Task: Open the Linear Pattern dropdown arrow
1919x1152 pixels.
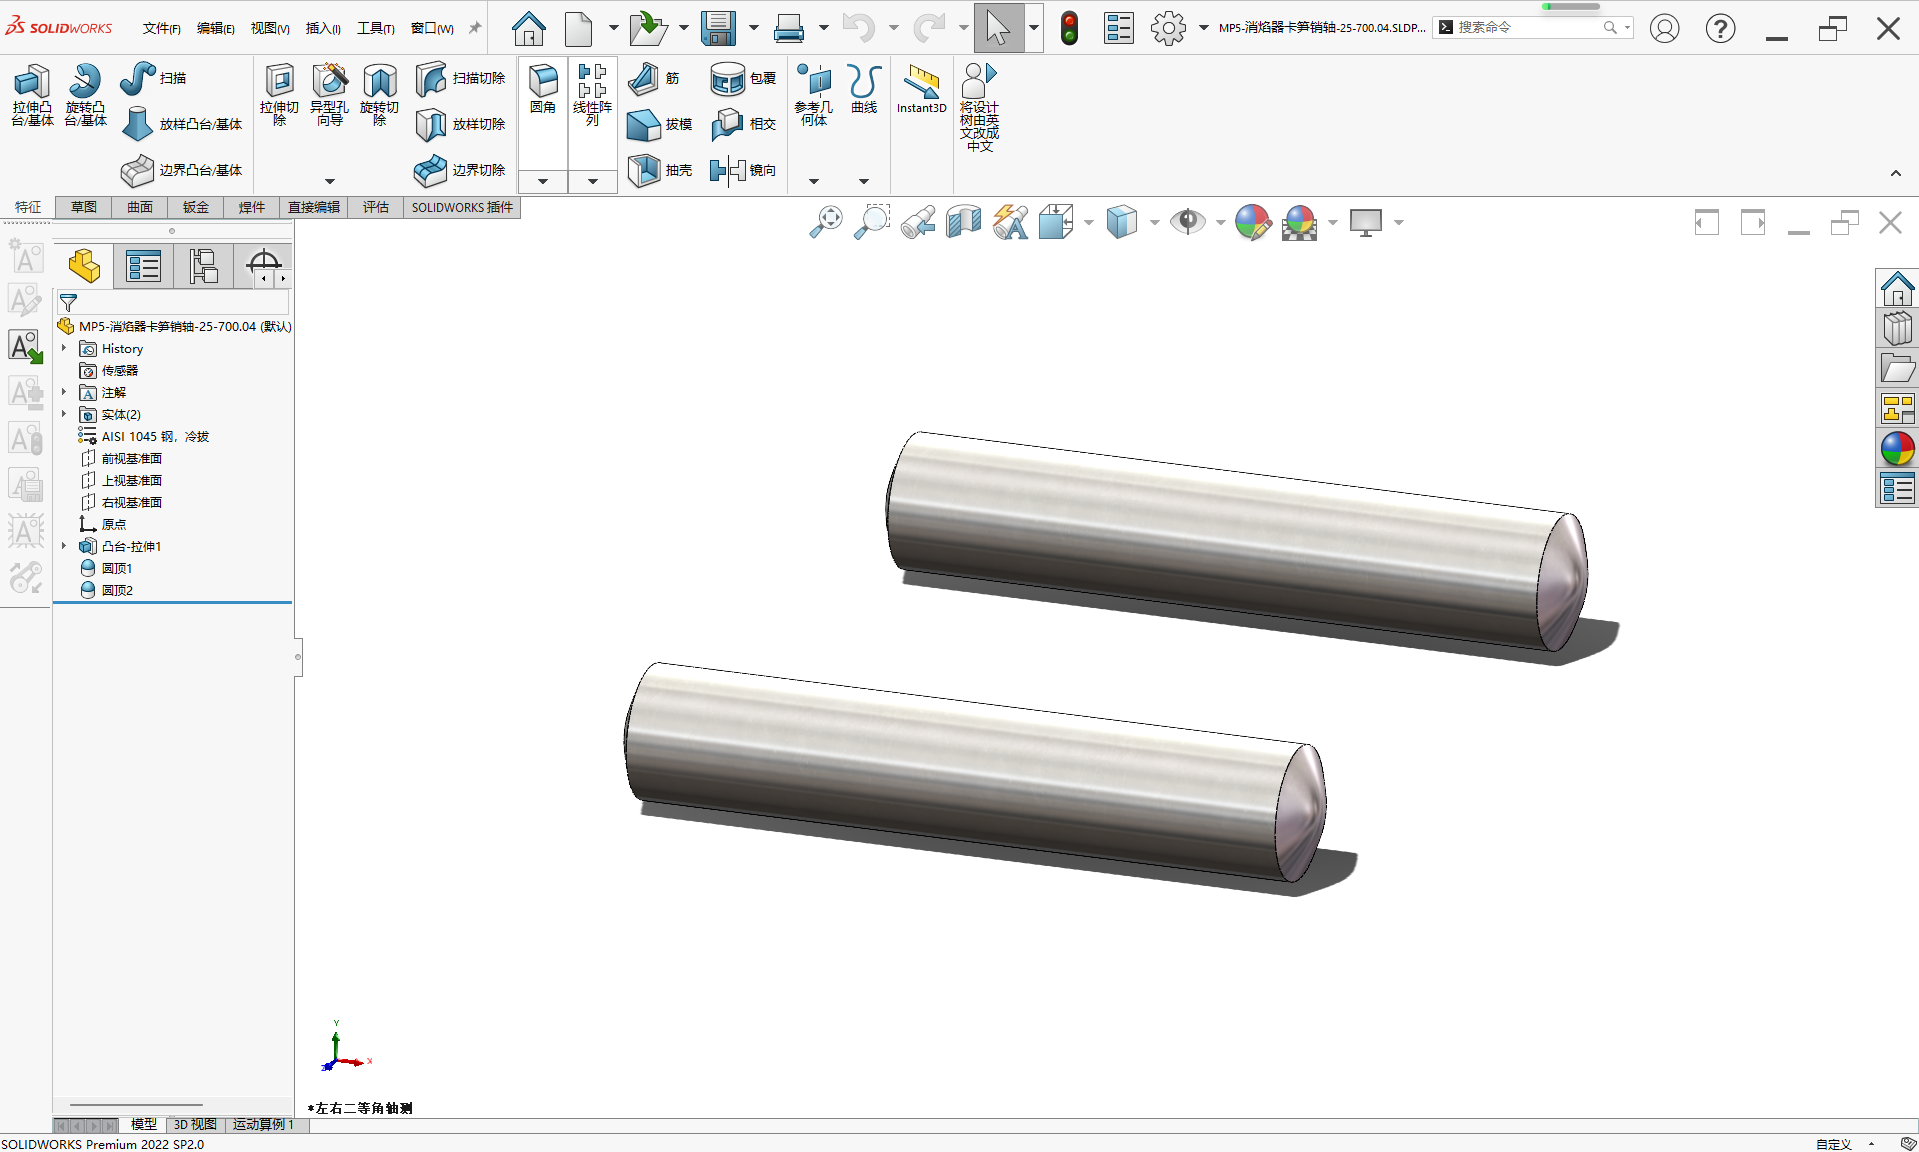Action: (593, 181)
